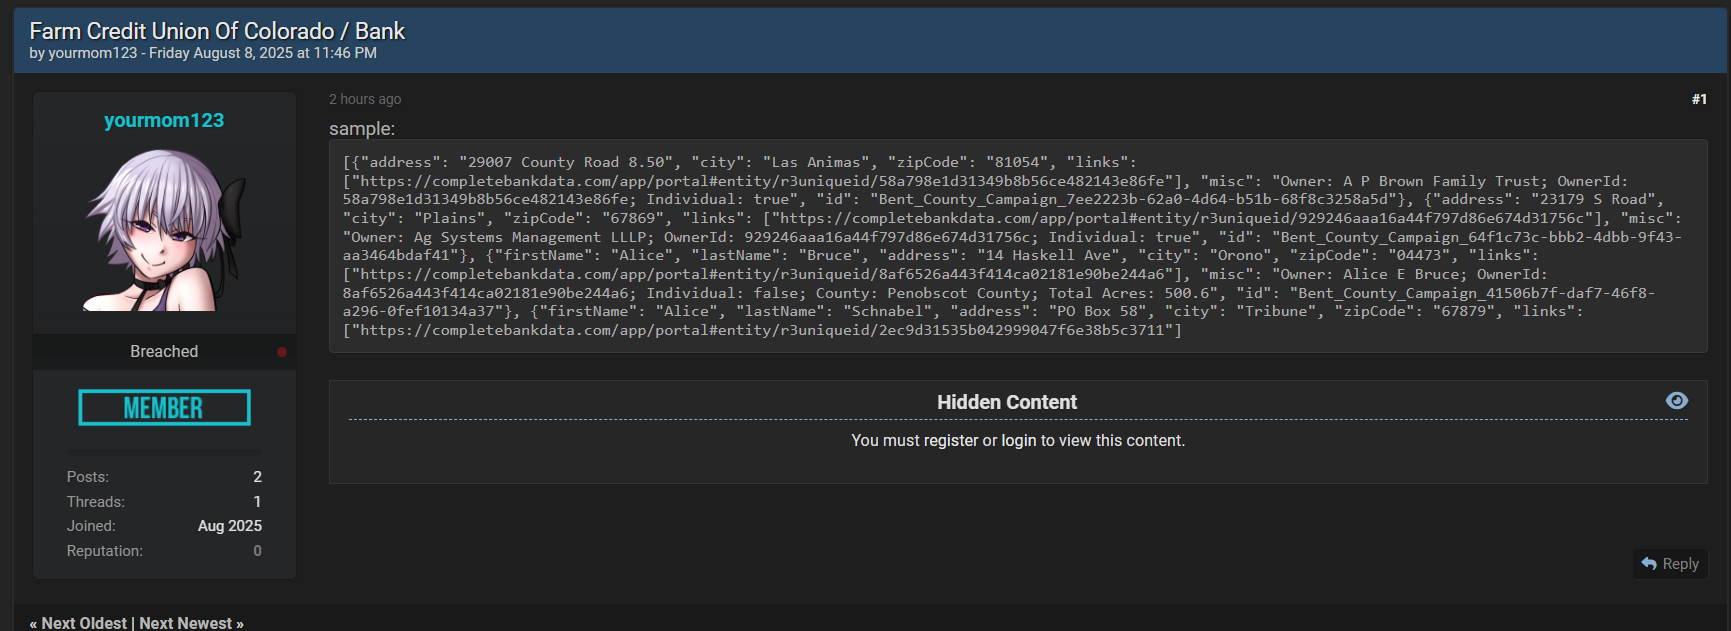Open the #1 post permalink

pos(1699,99)
